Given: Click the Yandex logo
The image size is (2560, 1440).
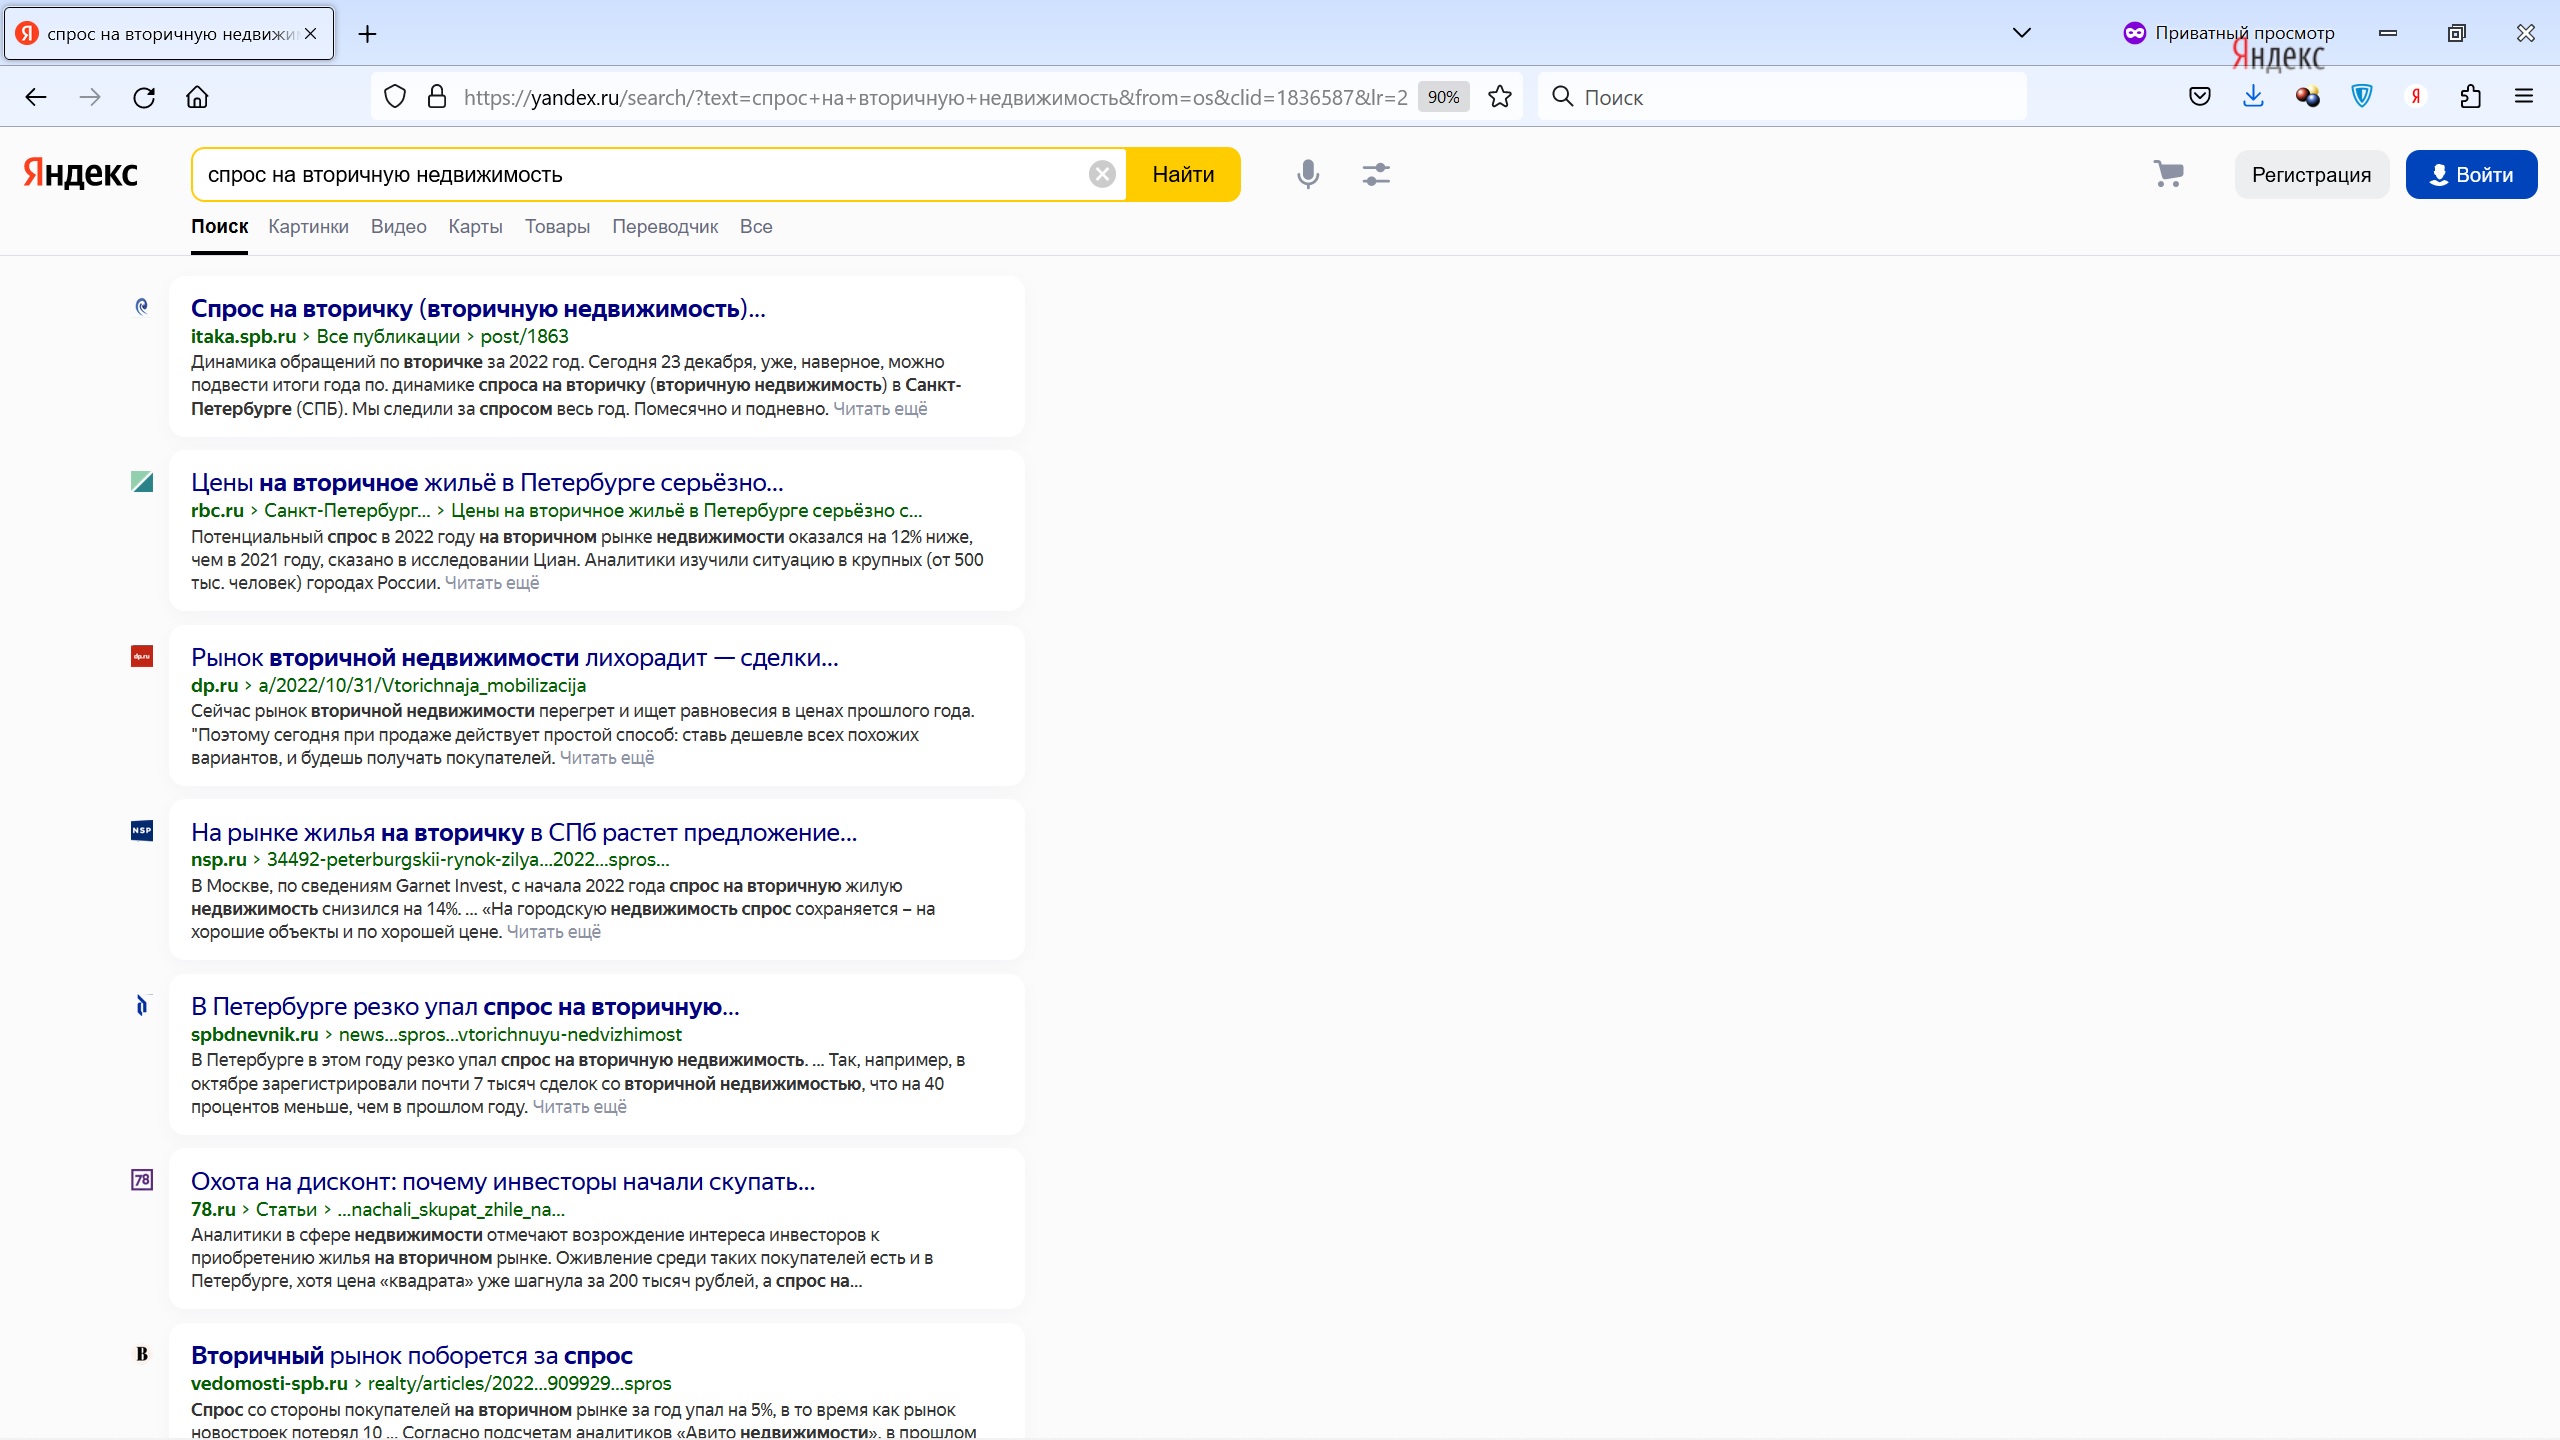Looking at the screenshot, I should click(x=80, y=174).
